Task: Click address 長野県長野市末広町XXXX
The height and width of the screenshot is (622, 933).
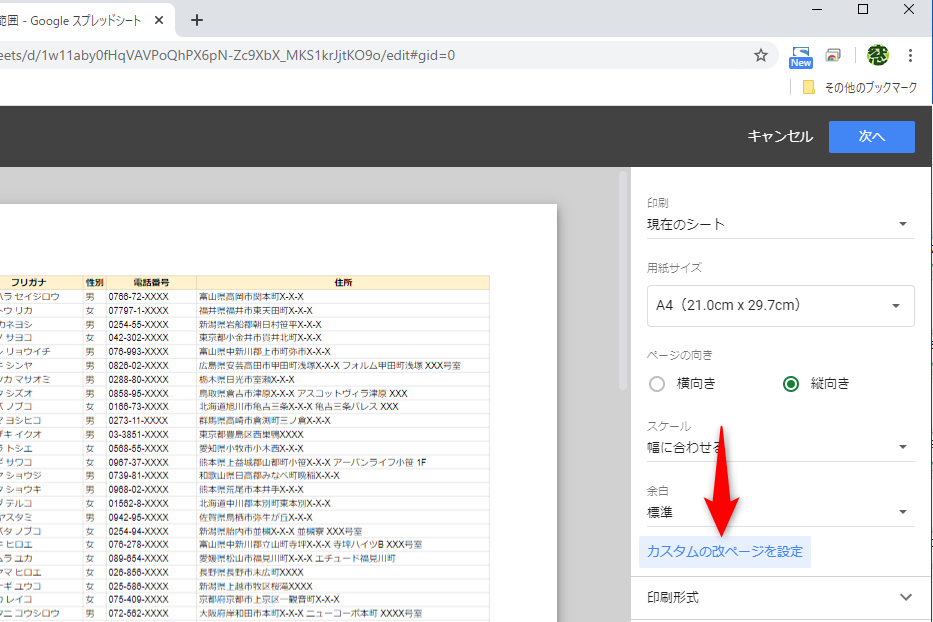Action: [x=251, y=573]
